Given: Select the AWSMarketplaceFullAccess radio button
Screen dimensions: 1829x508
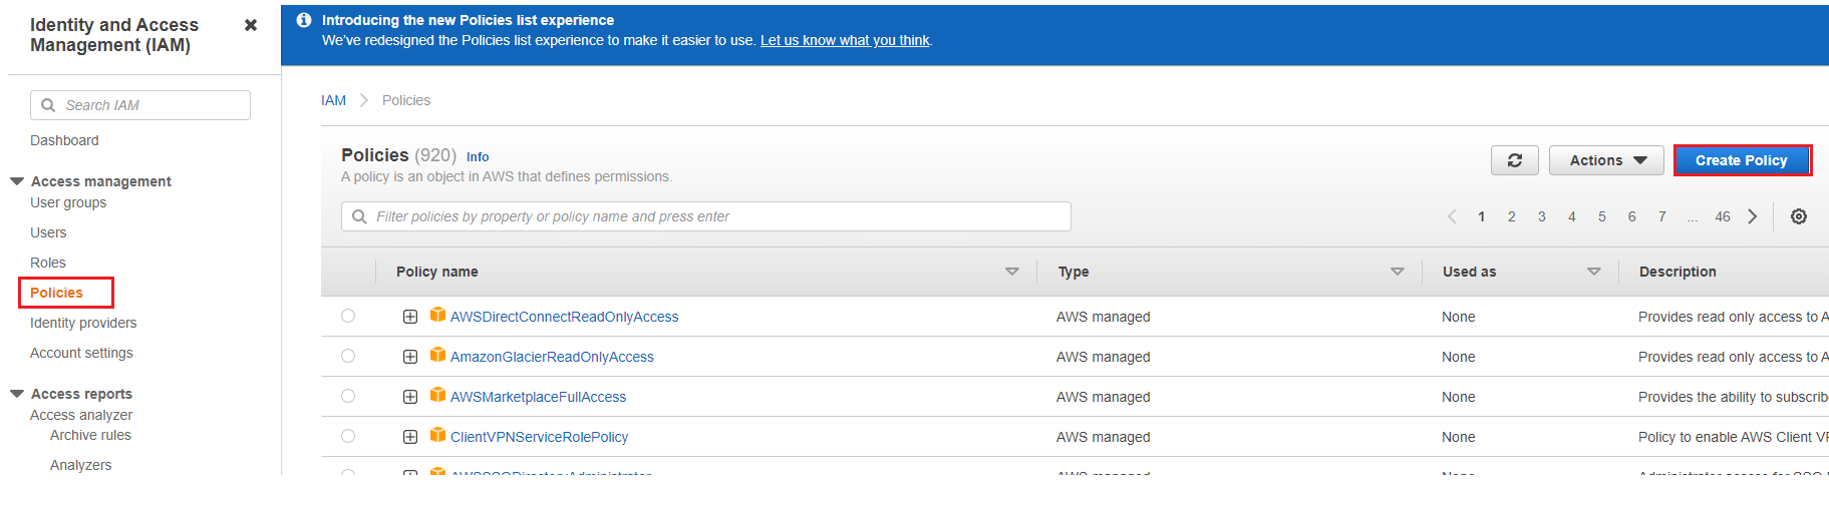Looking at the screenshot, I should click(x=348, y=396).
